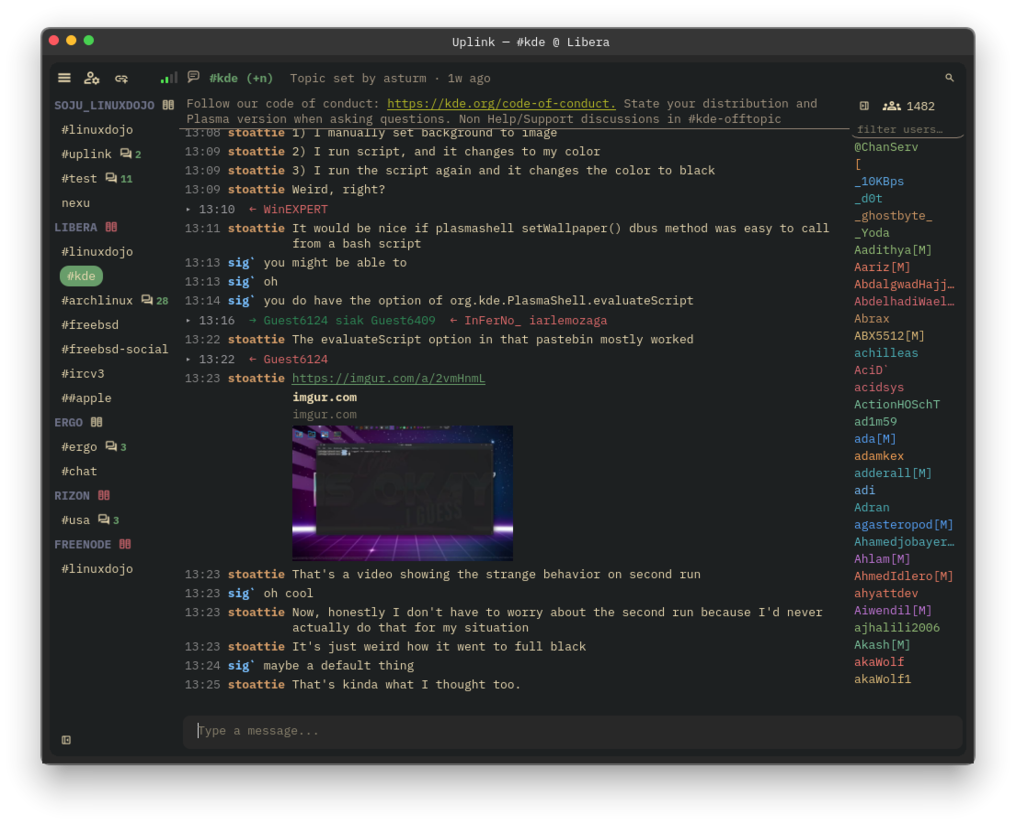Open the imgur video preview thumbnail
The width and height of the screenshot is (1016, 824).
point(402,493)
